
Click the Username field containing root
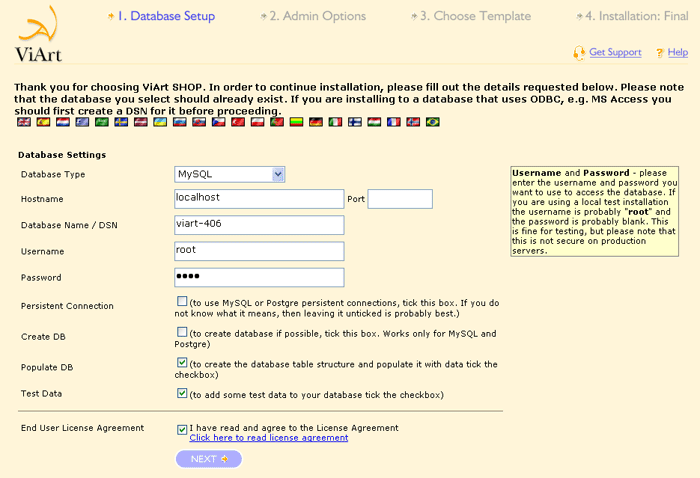click(259, 251)
